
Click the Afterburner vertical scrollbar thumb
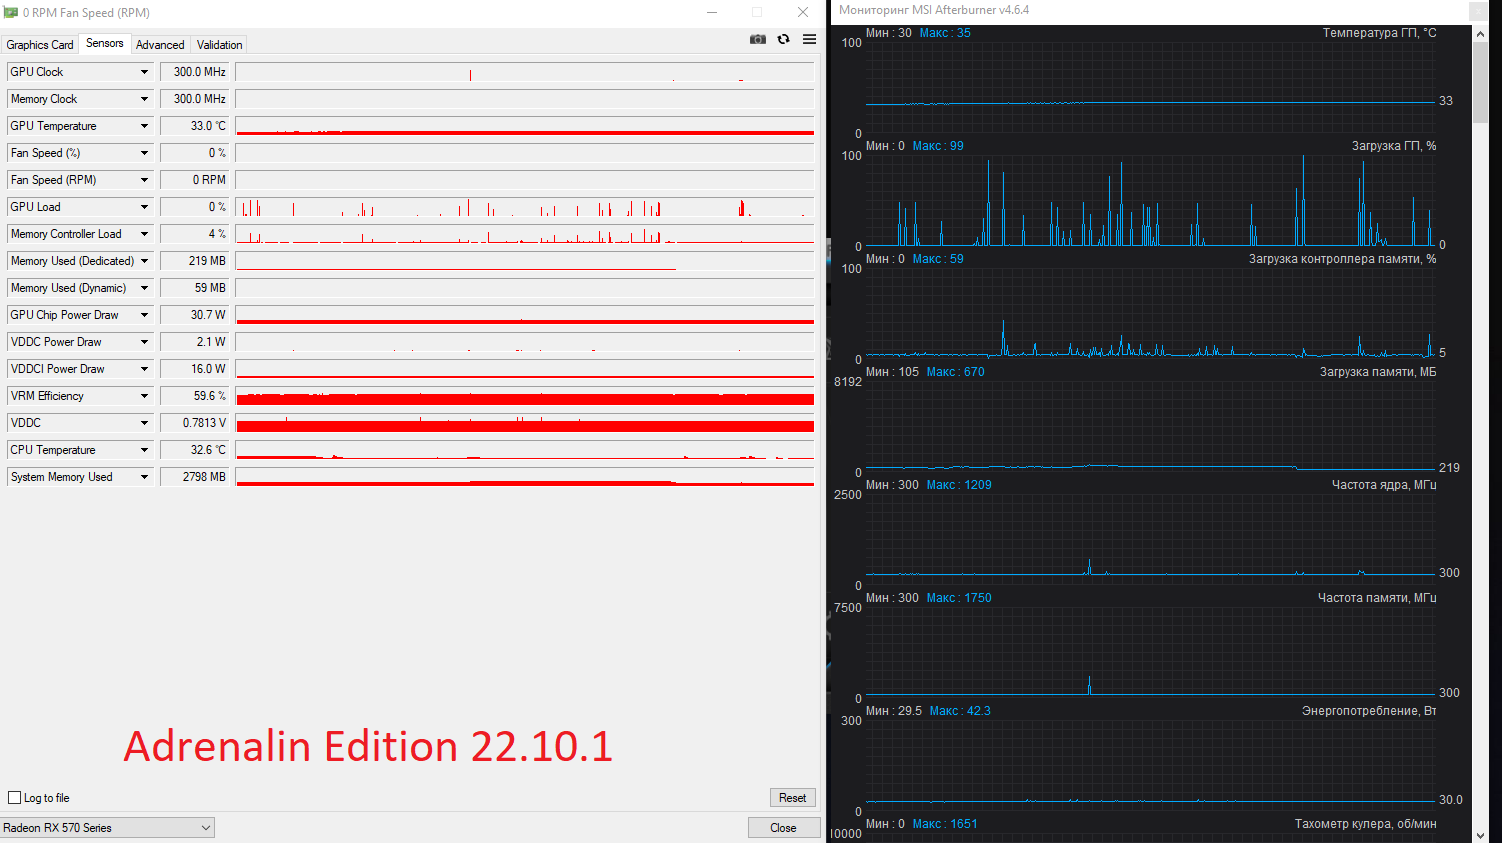(x=1480, y=82)
